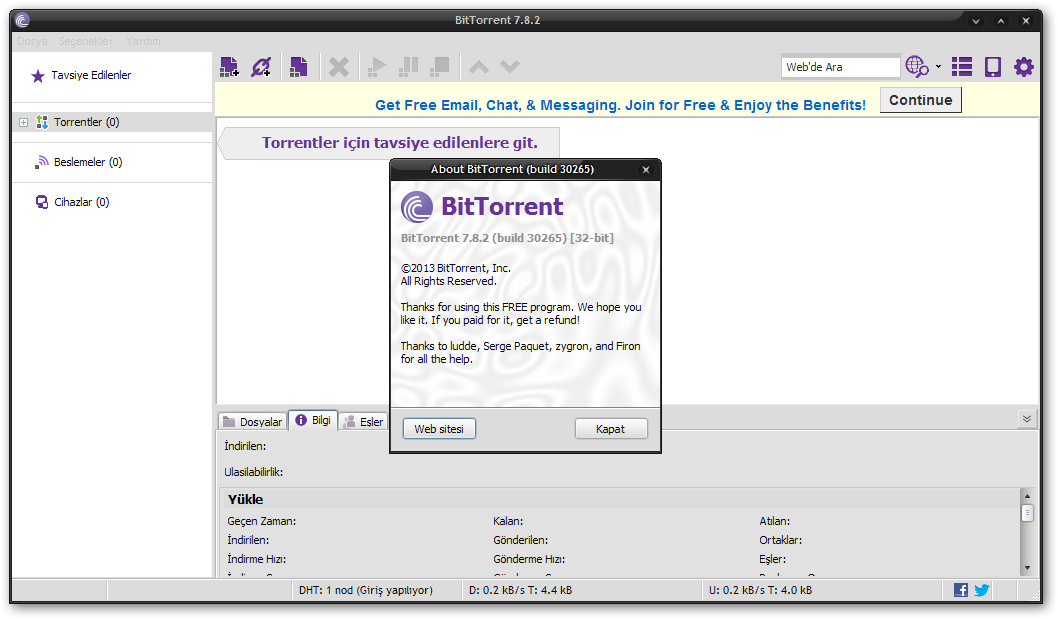Click the Twitter icon in status bar
1058x619 pixels.
pyautogui.click(x=982, y=590)
